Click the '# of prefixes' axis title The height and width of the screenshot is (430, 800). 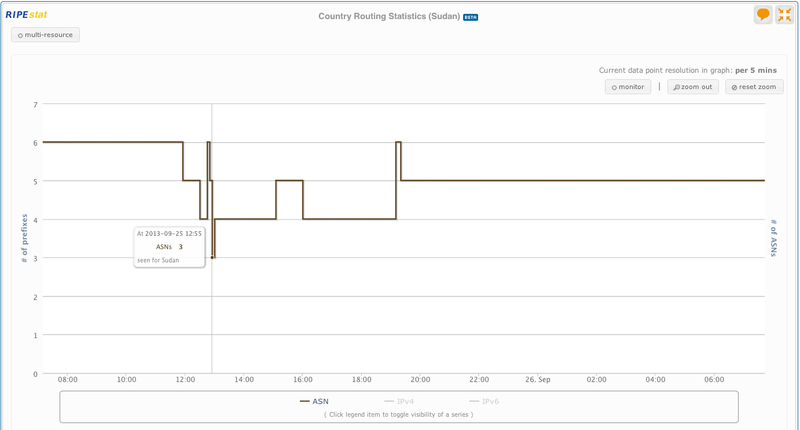(25, 238)
